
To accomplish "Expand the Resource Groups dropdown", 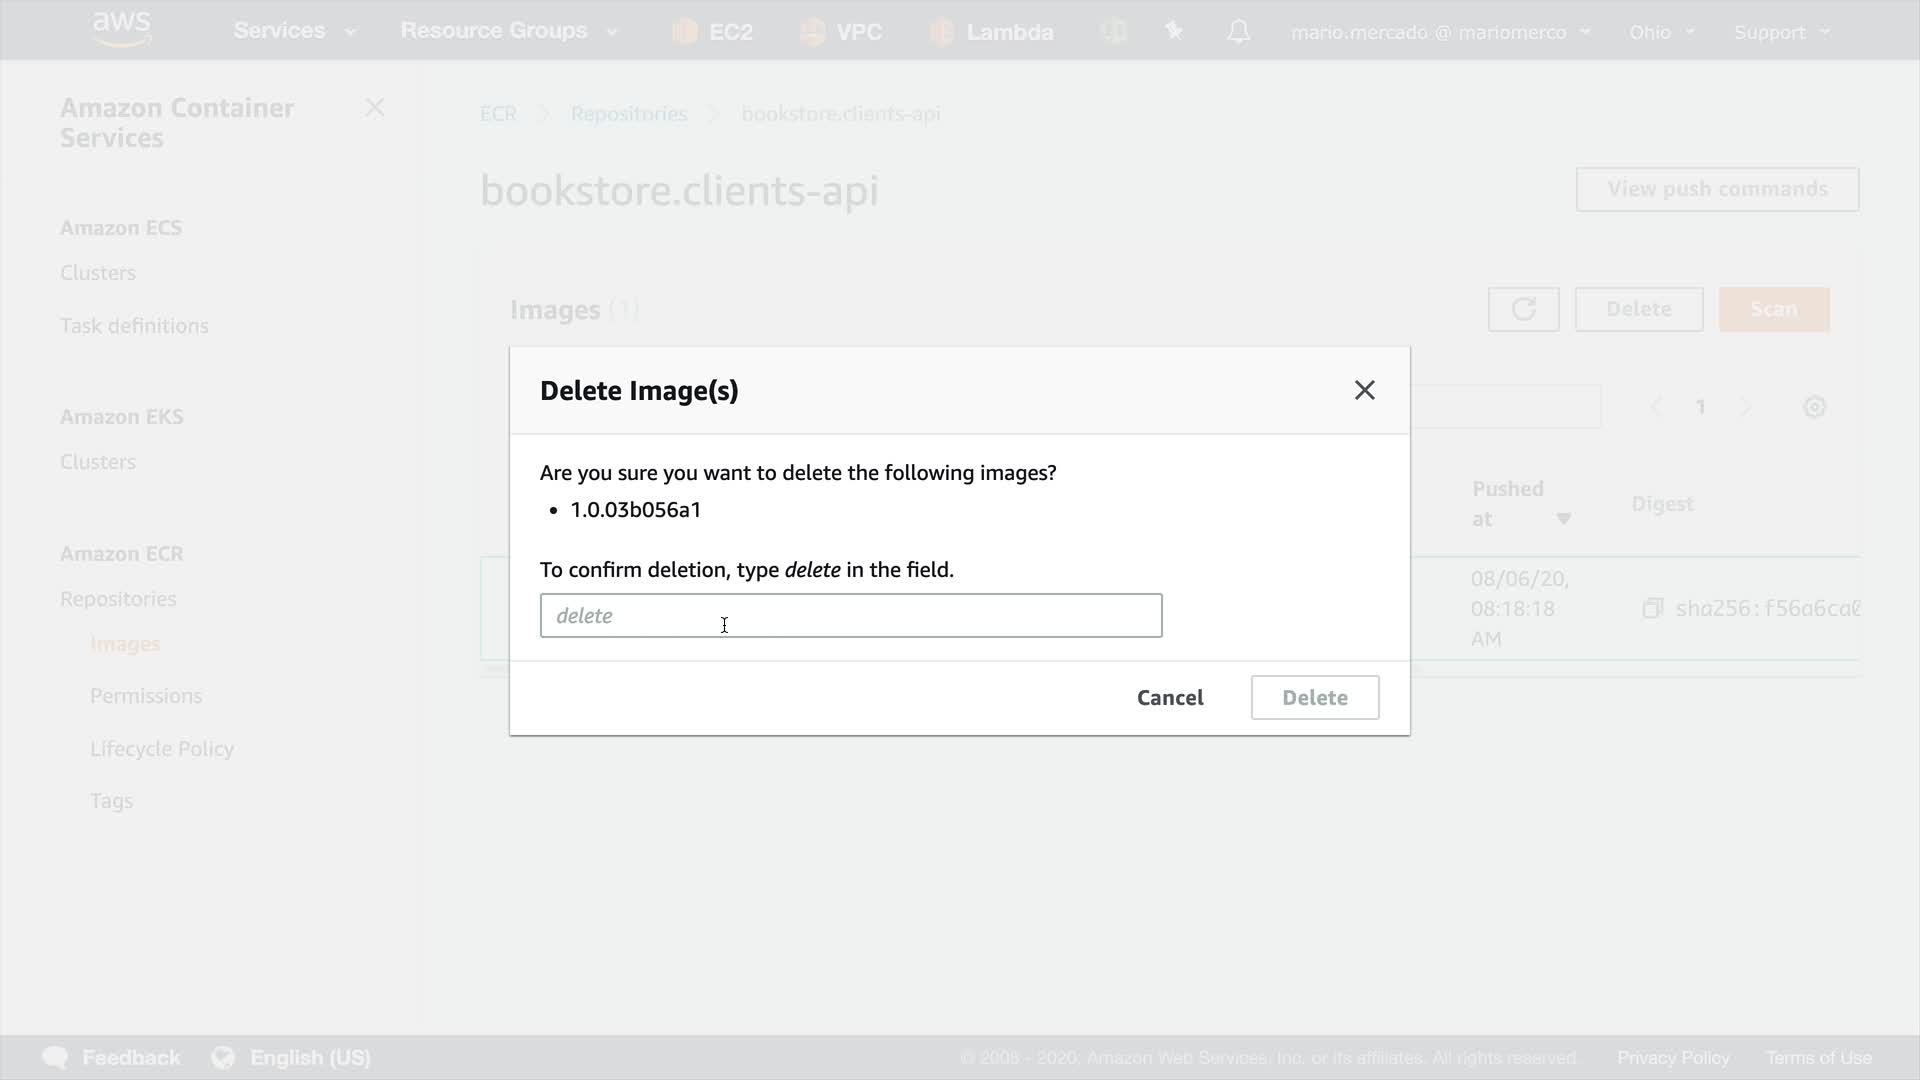I will pyautogui.click(x=508, y=31).
